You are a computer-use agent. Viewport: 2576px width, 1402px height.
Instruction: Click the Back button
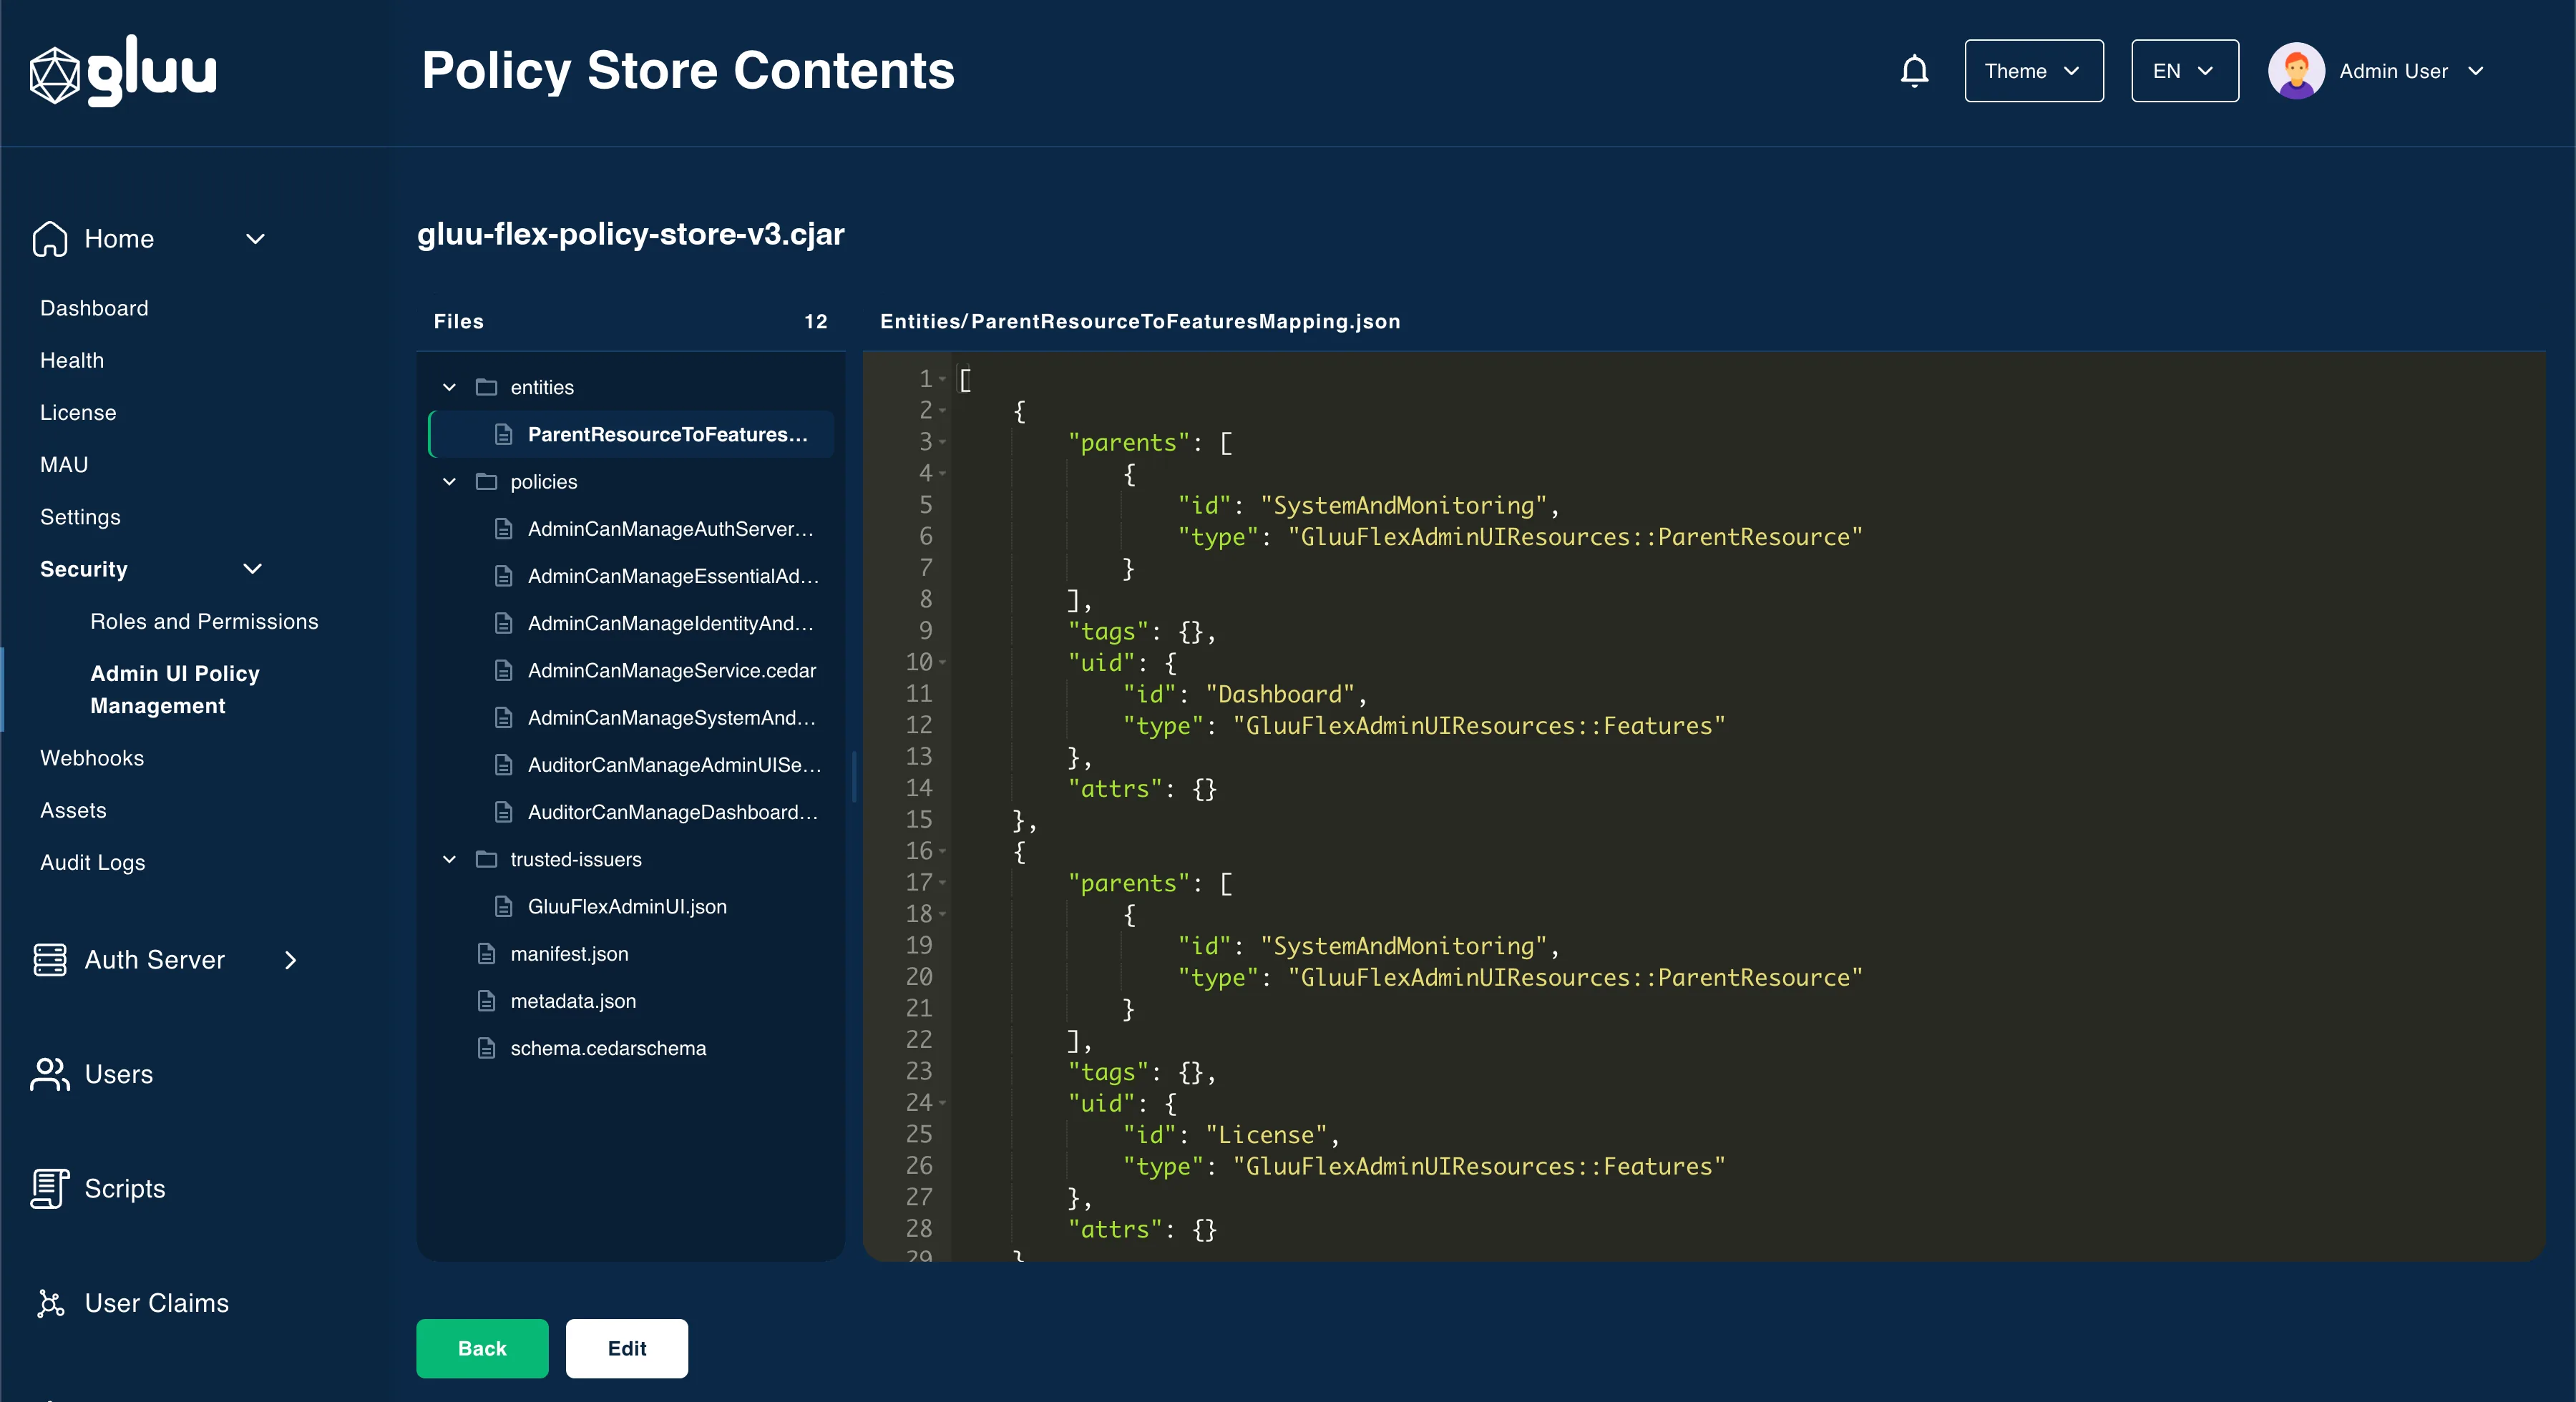click(x=482, y=1348)
